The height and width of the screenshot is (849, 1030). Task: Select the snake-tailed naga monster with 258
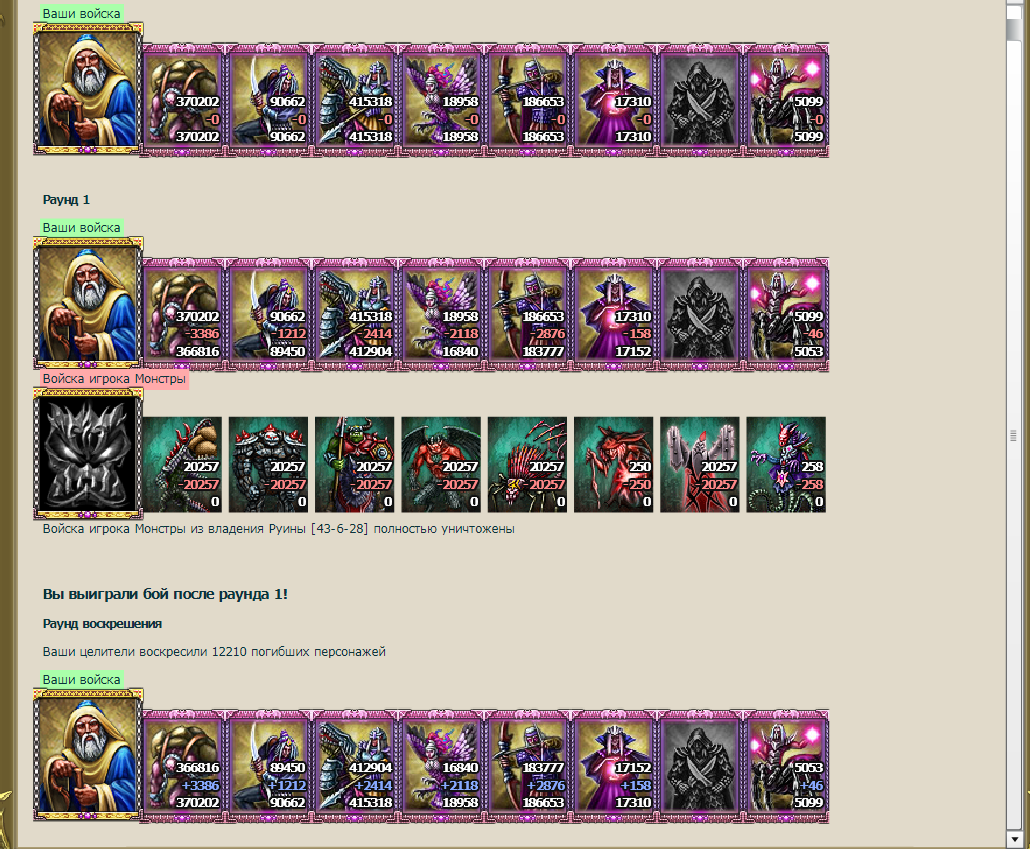[x=786, y=465]
